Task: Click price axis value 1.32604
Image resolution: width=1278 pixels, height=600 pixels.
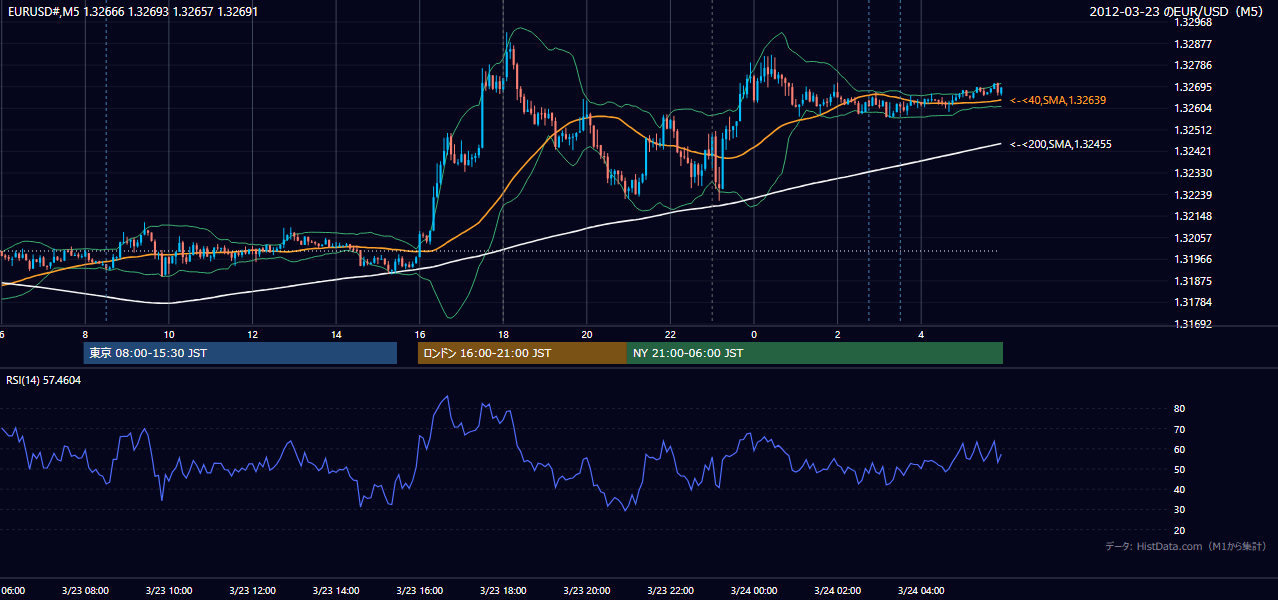Action: tap(1194, 108)
